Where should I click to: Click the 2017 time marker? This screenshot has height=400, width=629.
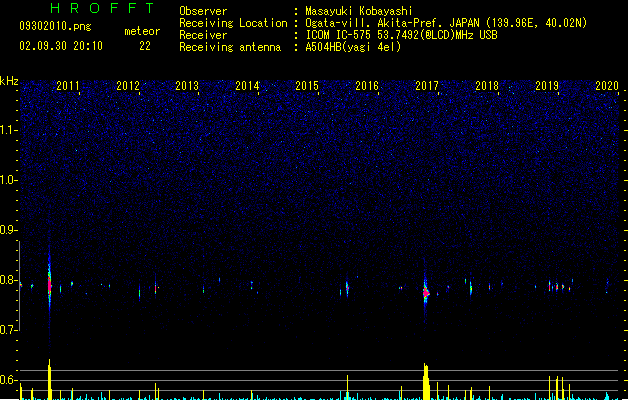pyautogui.click(x=427, y=86)
